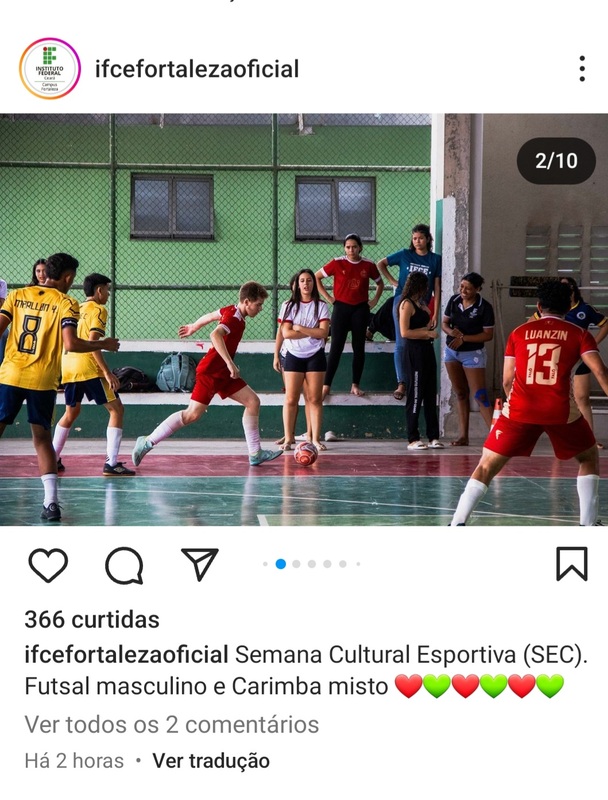Open comments via speech bubble icon

coord(124,565)
